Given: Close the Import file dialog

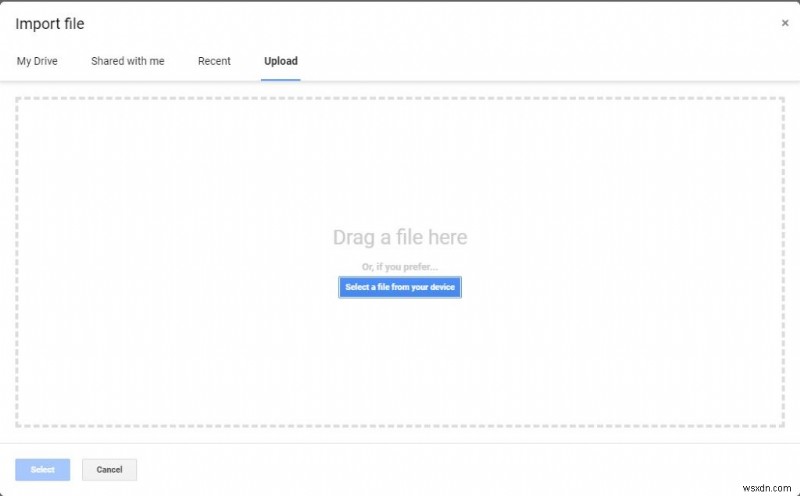Looking at the screenshot, I should coord(785,23).
